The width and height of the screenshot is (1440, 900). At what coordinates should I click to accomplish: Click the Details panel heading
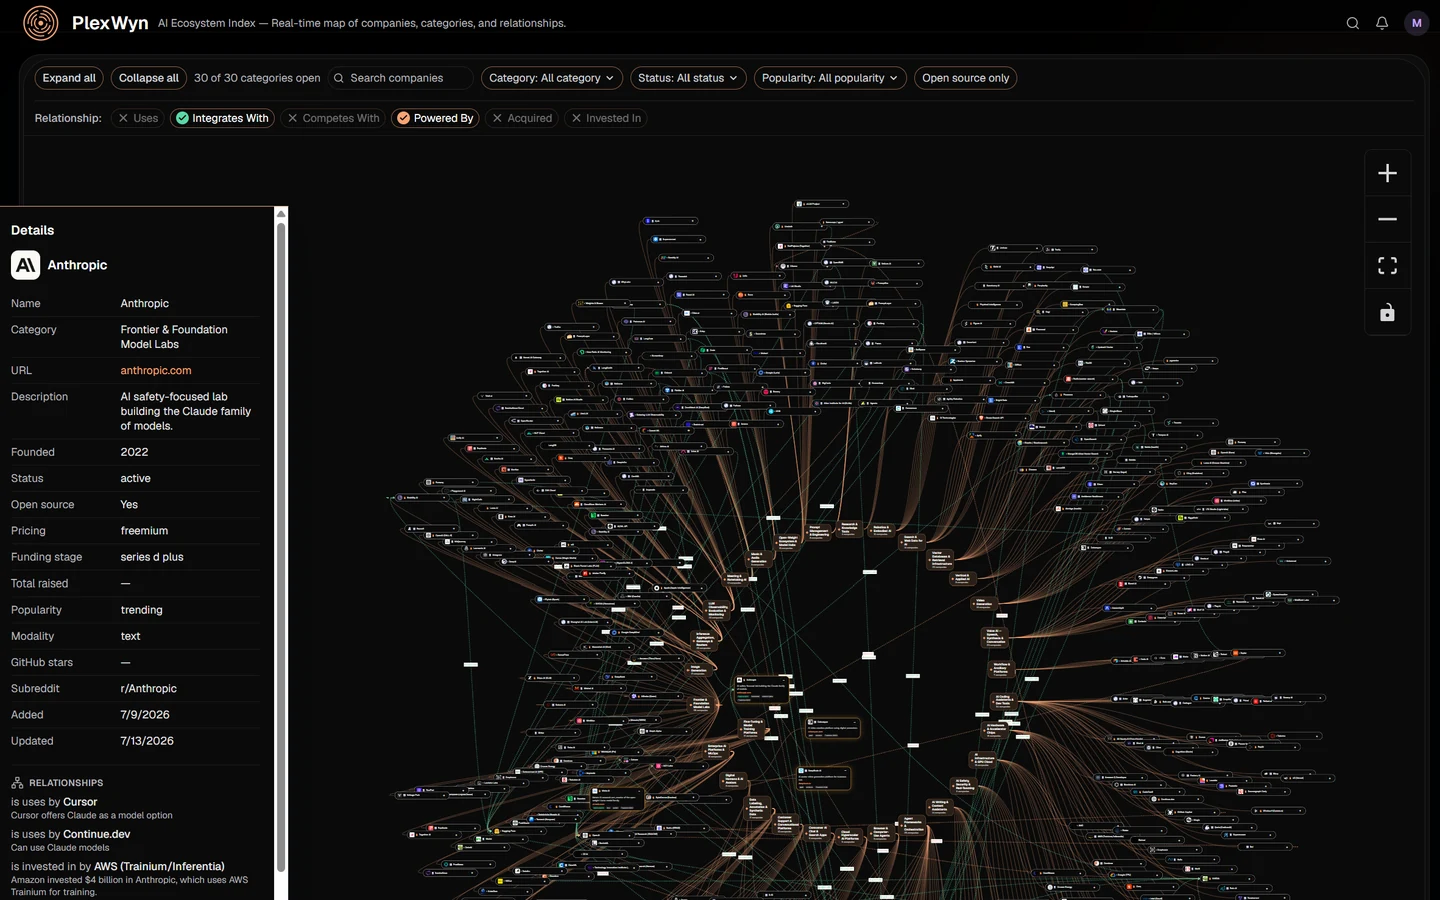33,230
